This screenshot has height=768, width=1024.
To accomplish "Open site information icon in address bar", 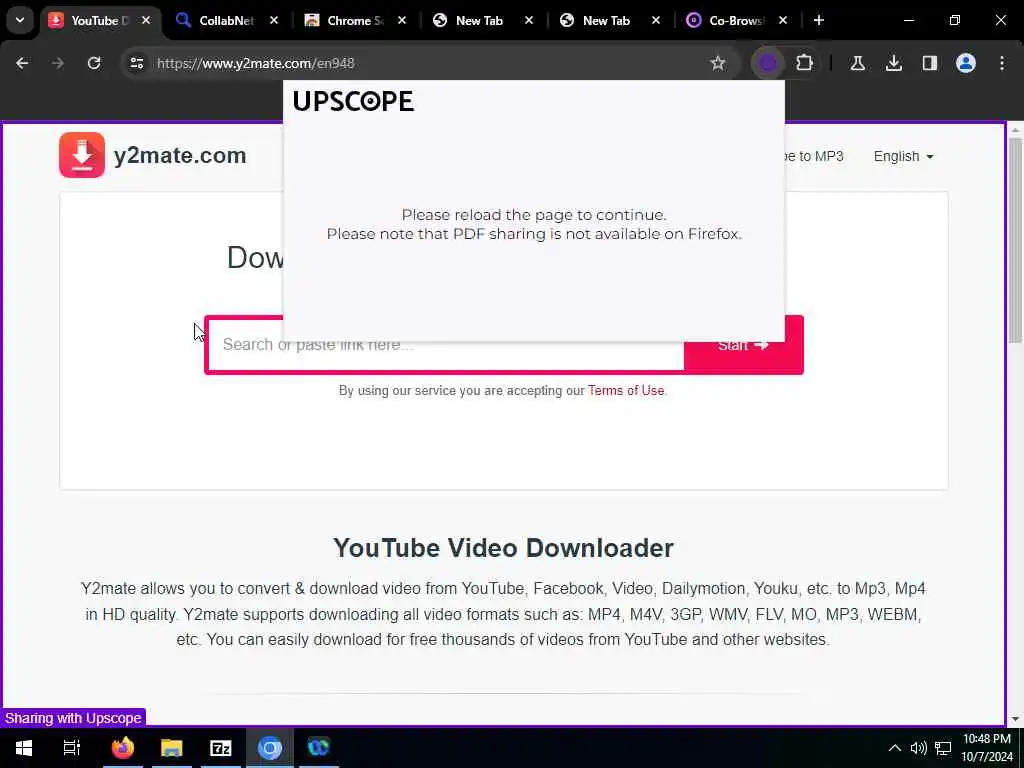I will coord(136,63).
